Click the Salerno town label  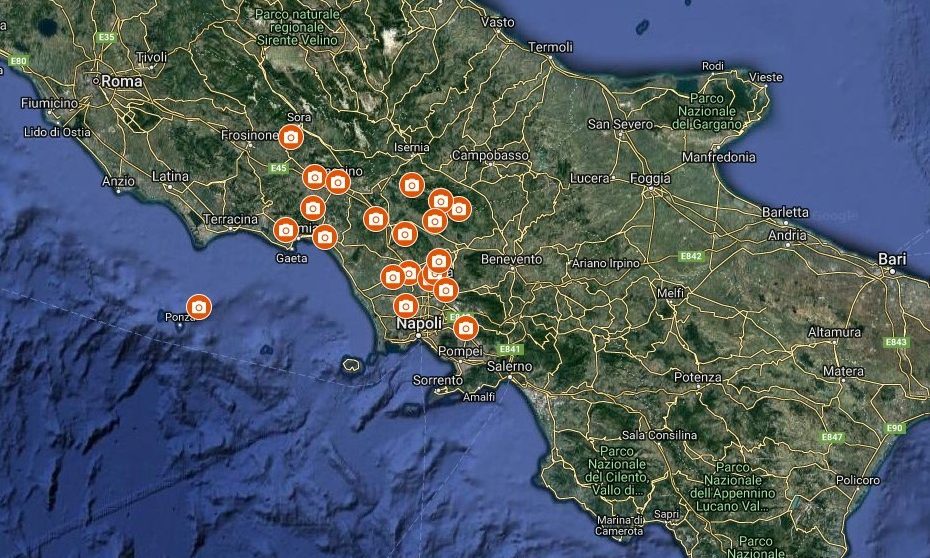point(509,366)
